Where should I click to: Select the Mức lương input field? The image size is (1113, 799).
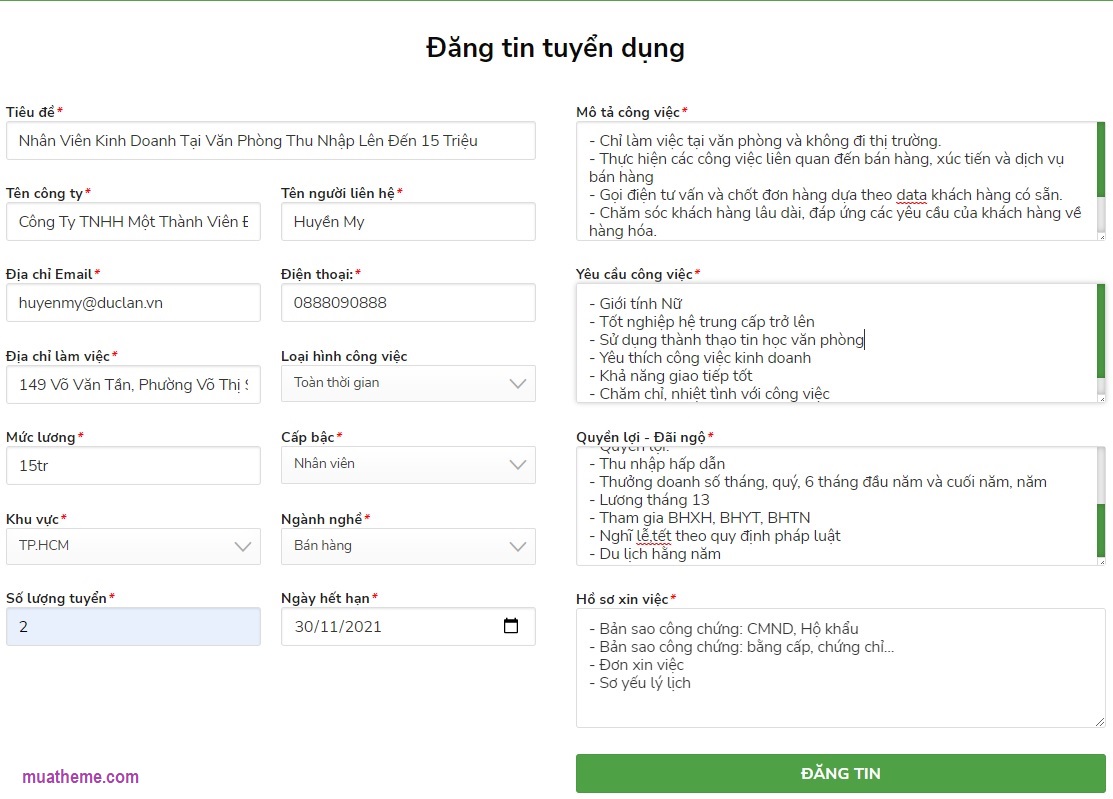point(133,465)
